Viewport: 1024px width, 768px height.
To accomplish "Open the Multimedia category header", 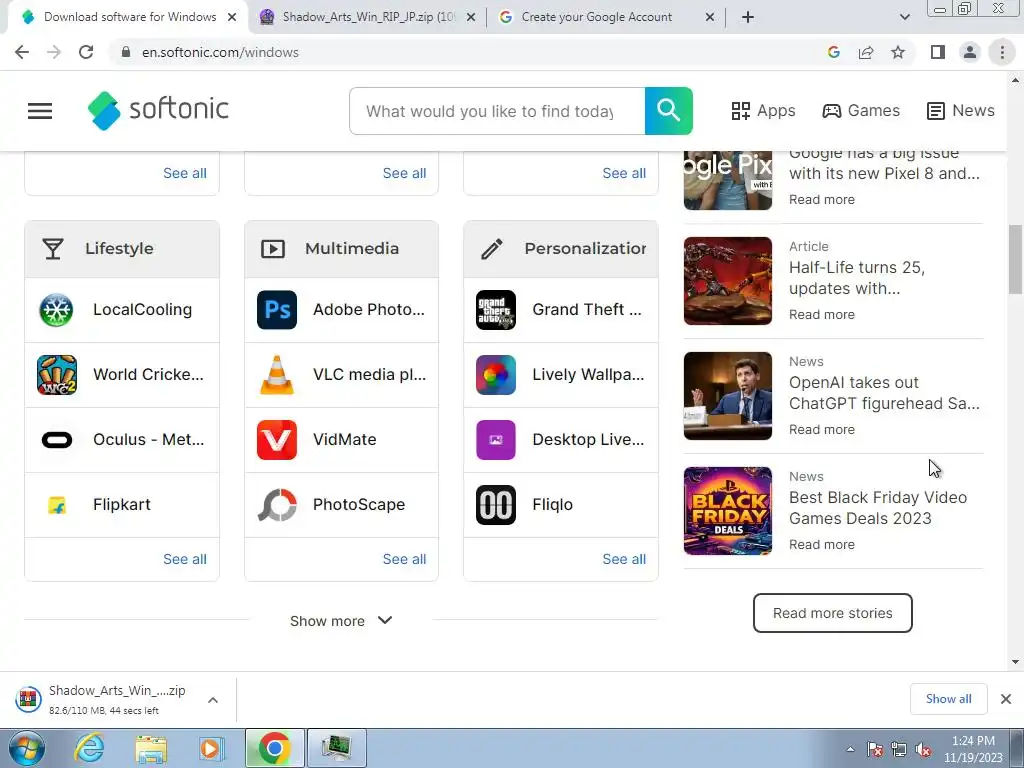I will [341, 249].
